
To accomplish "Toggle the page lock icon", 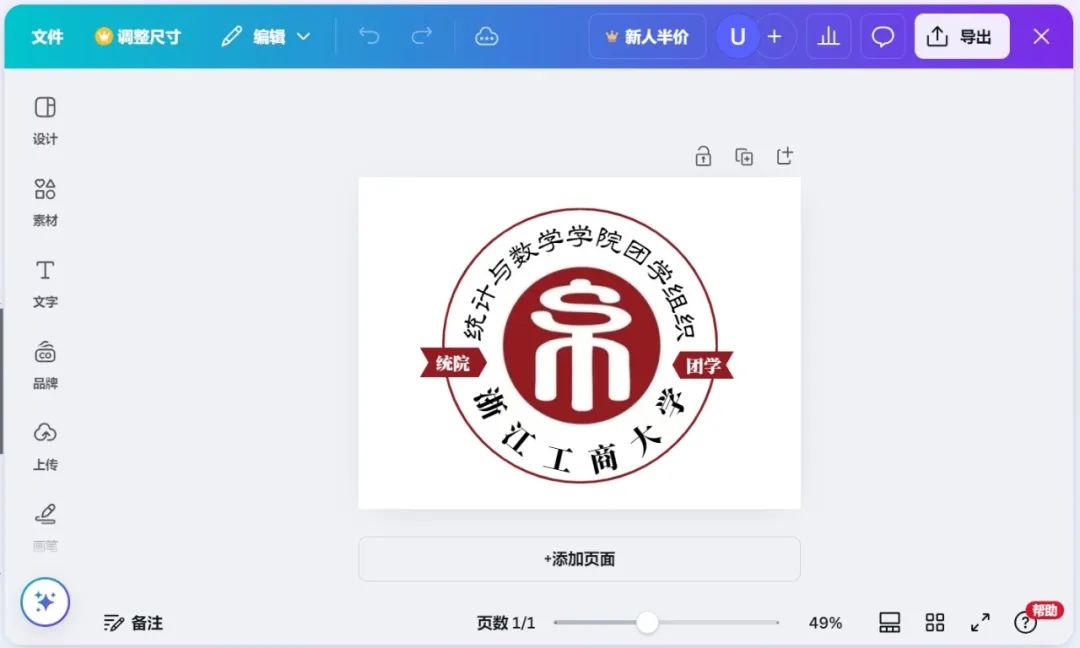I will 703,156.
